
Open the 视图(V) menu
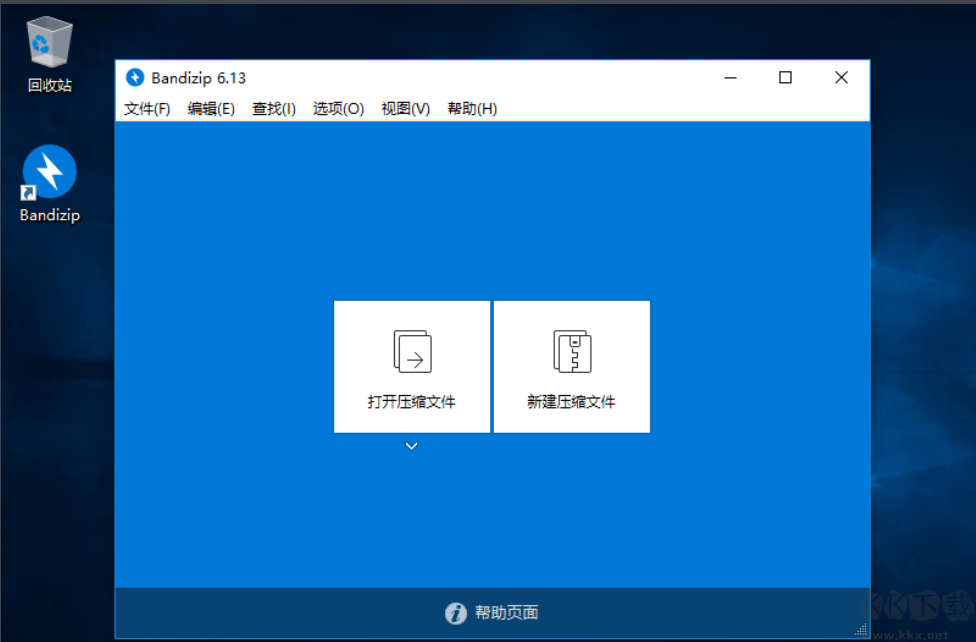[x=404, y=108]
